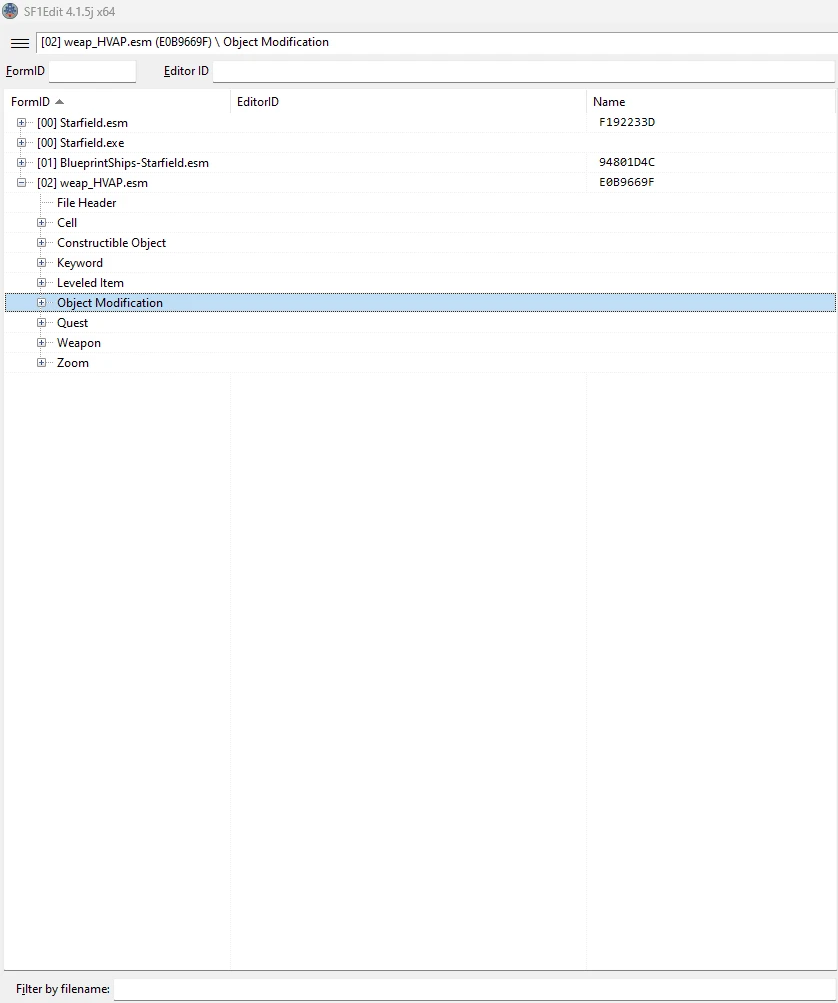Image resolution: width=838 pixels, height=1003 pixels.
Task: Click the 94801D4C checksum value
Action: coord(627,162)
